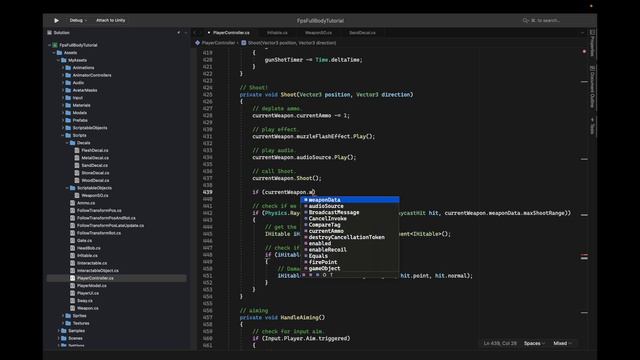Select the Materials folder
Image resolution: width=640 pixels, height=360 pixels.
(x=81, y=105)
